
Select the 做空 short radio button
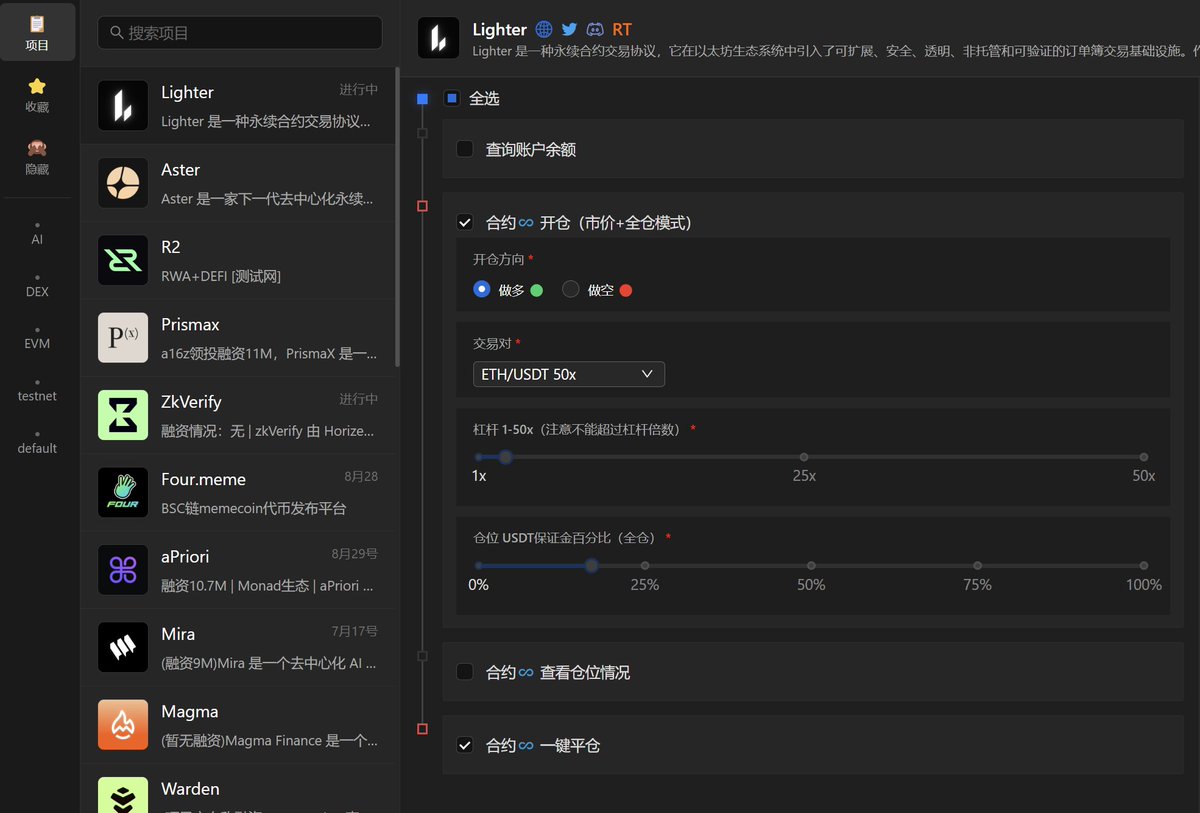click(x=571, y=289)
